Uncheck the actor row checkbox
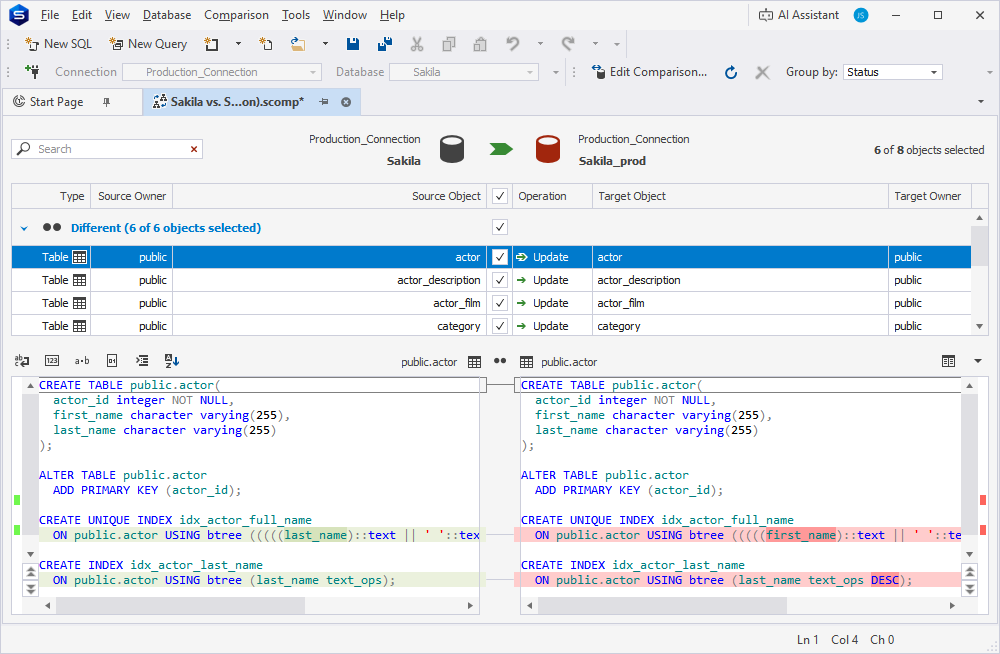Viewport: 1000px width, 654px height. (500, 257)
